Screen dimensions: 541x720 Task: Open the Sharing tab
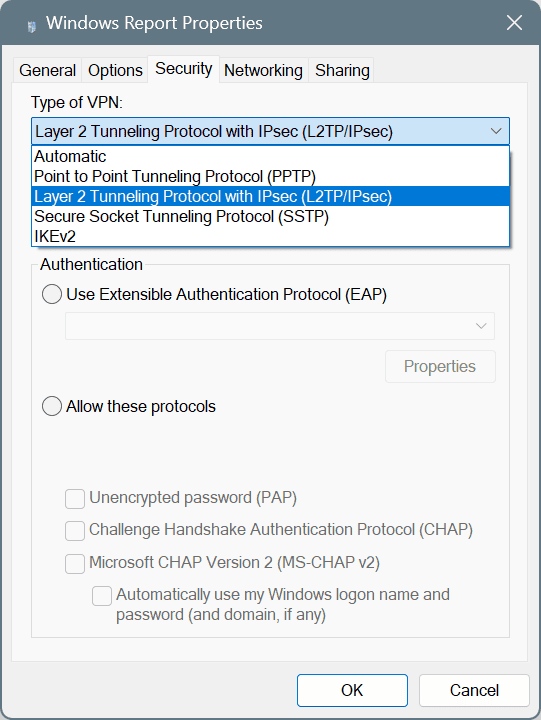(x=342, y=70)
